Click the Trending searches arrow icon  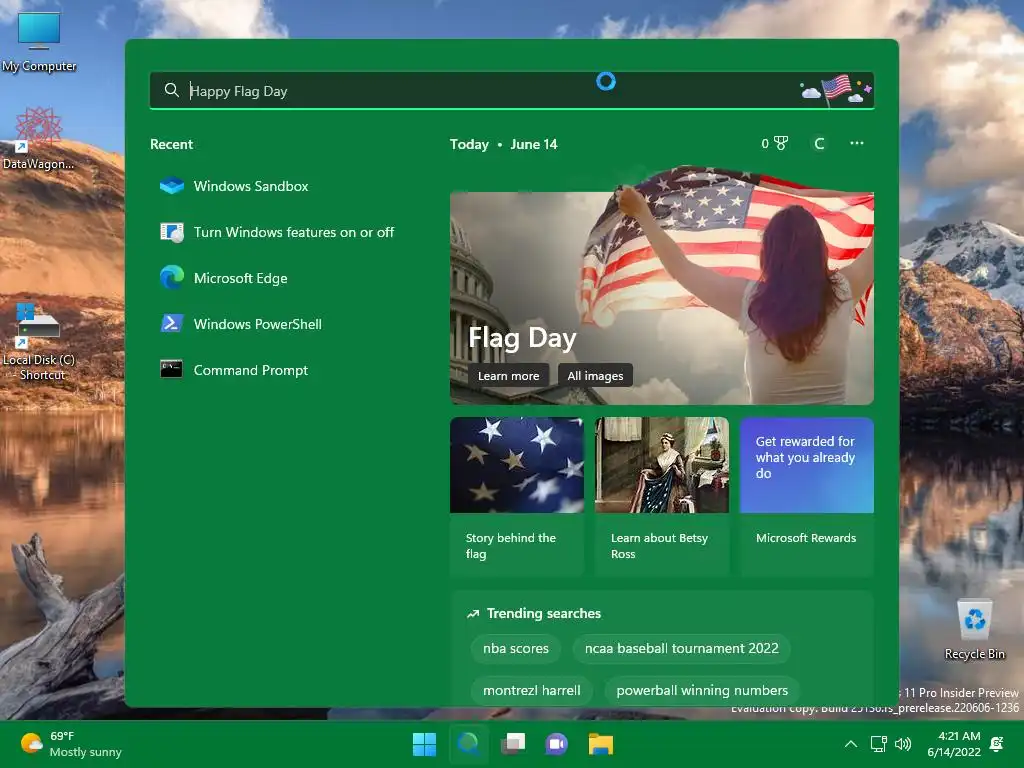coord(473,614)
